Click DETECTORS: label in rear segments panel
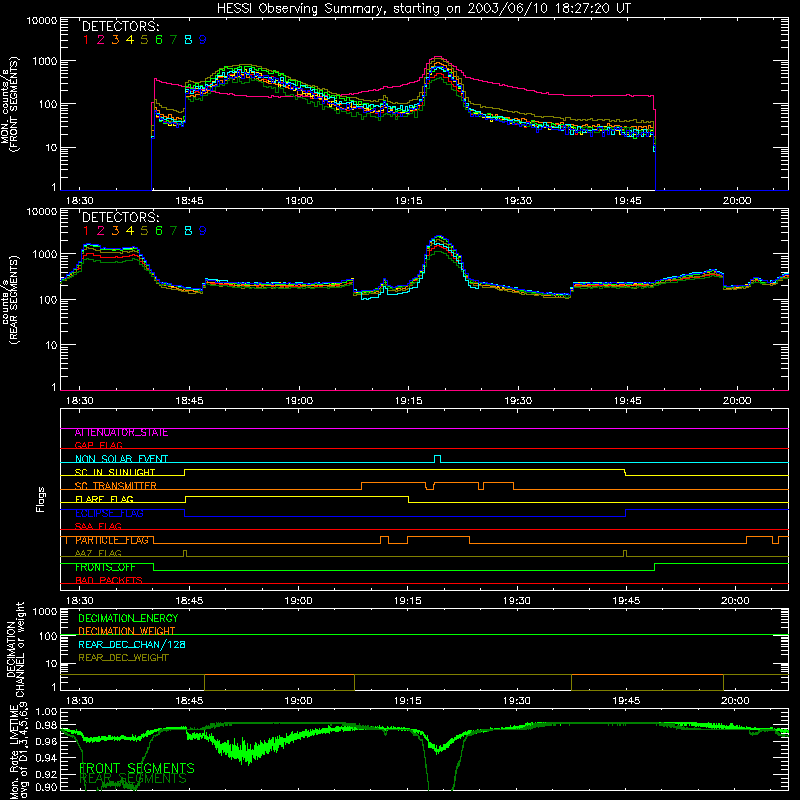This screenshot has height=800, width=800. 120,217
